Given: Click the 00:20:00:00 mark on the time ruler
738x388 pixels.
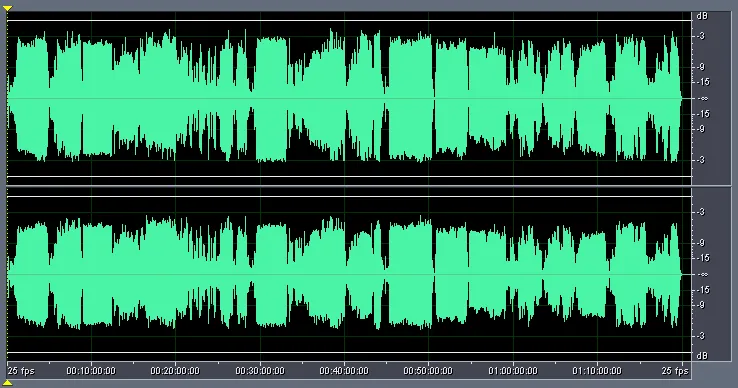Looking at the screenshot, I should click(175, 371).
